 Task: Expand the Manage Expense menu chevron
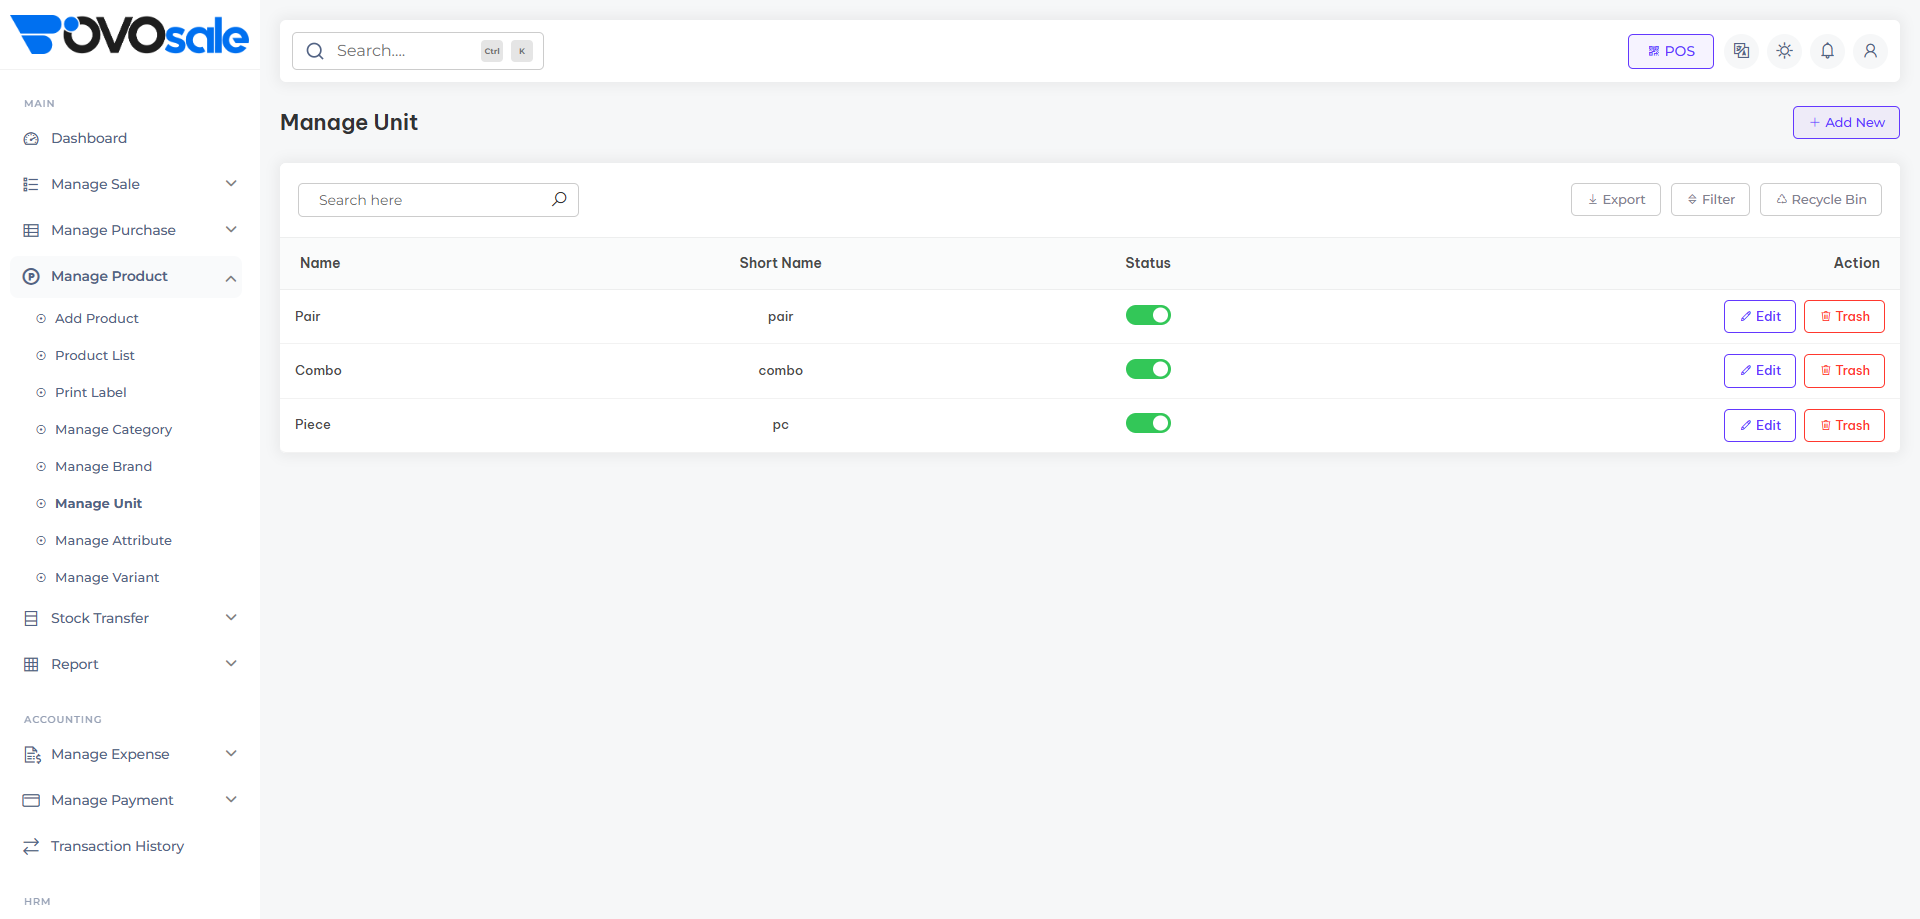(x=231, y=754)
